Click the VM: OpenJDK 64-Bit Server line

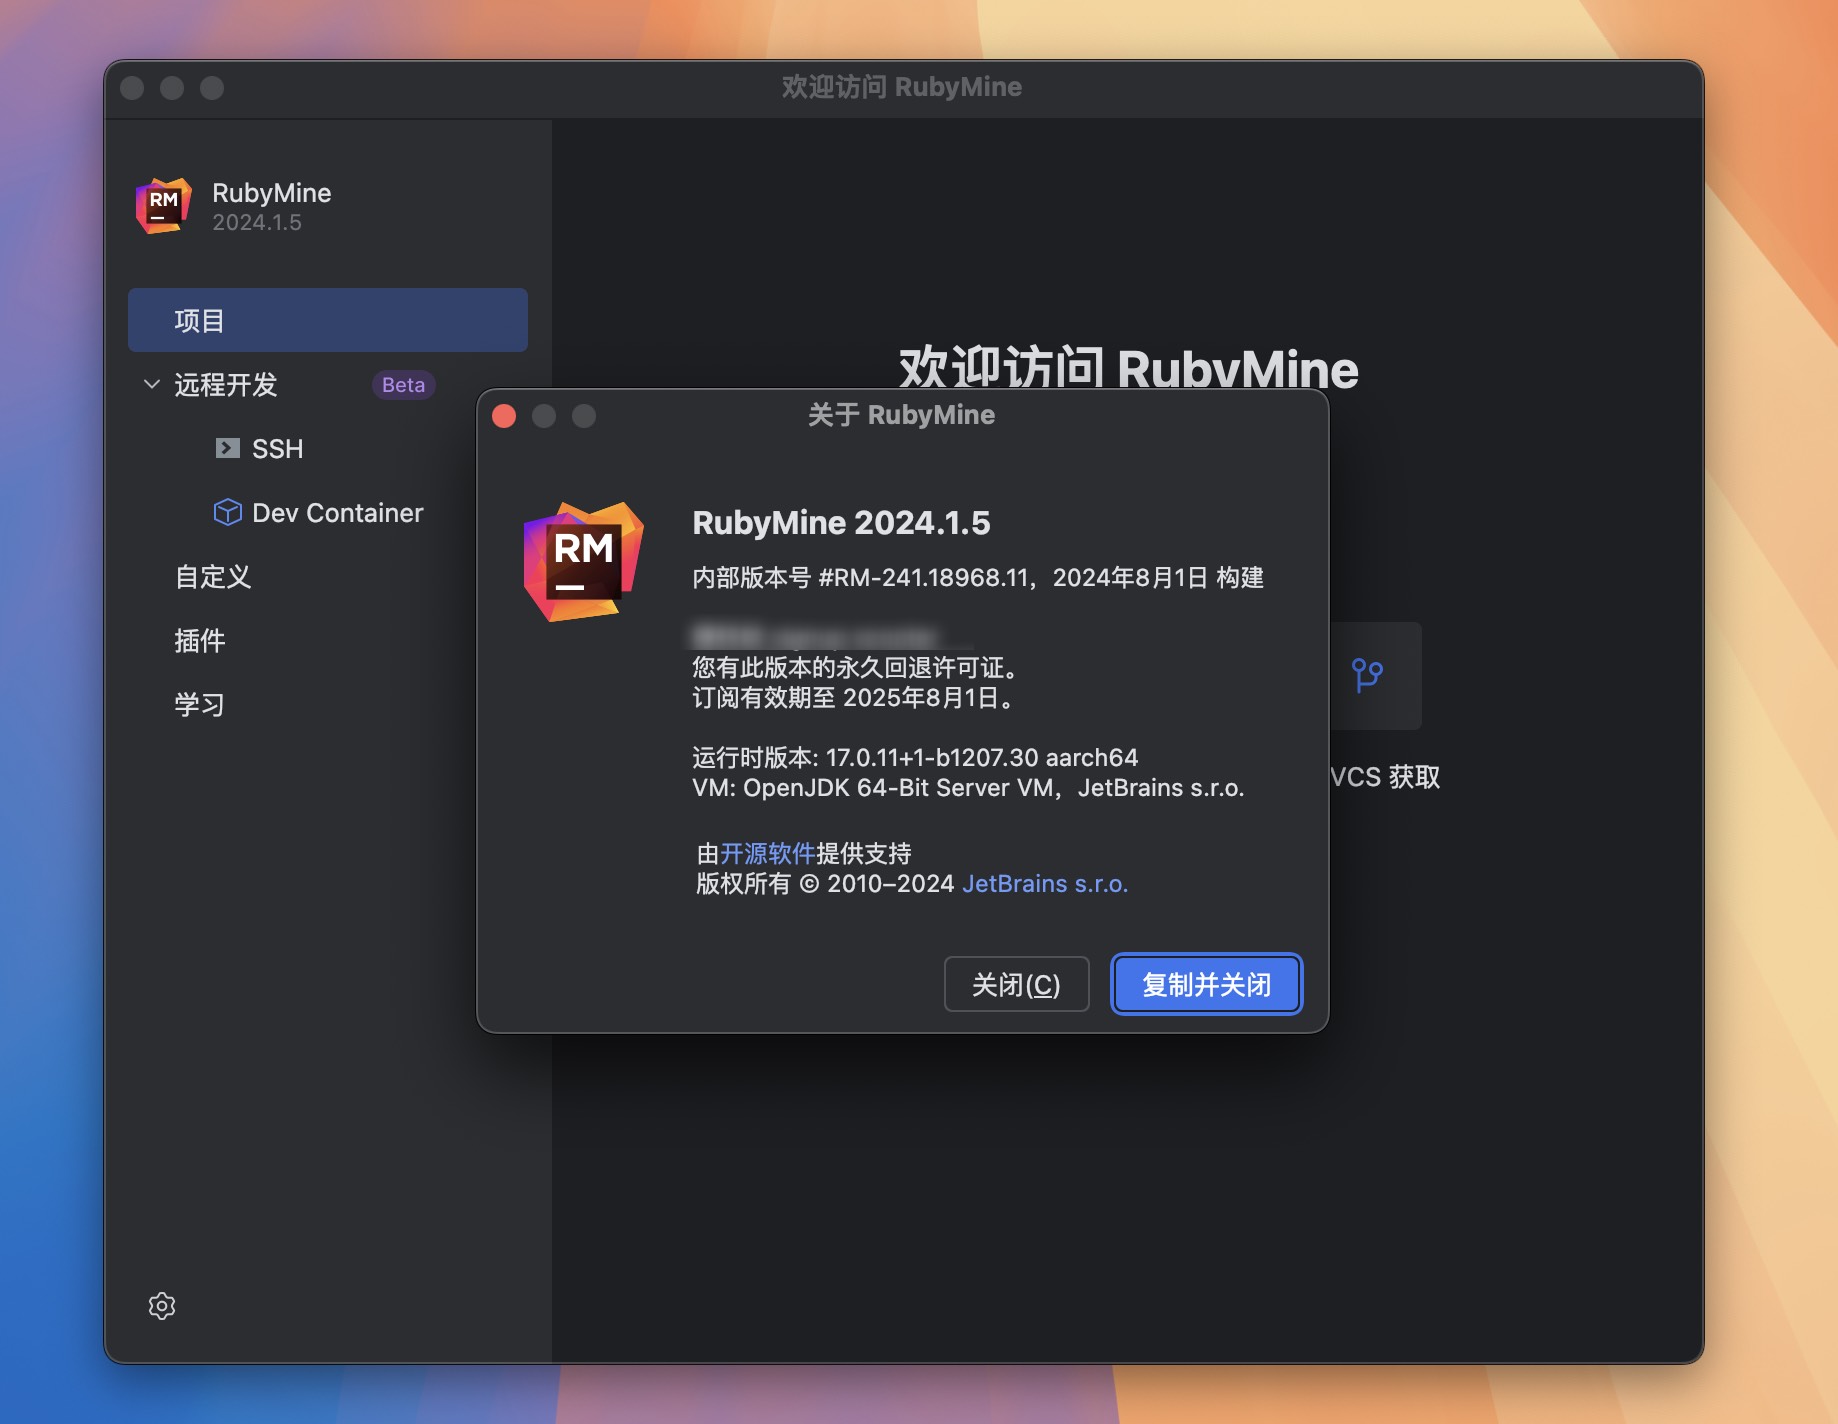968,788
